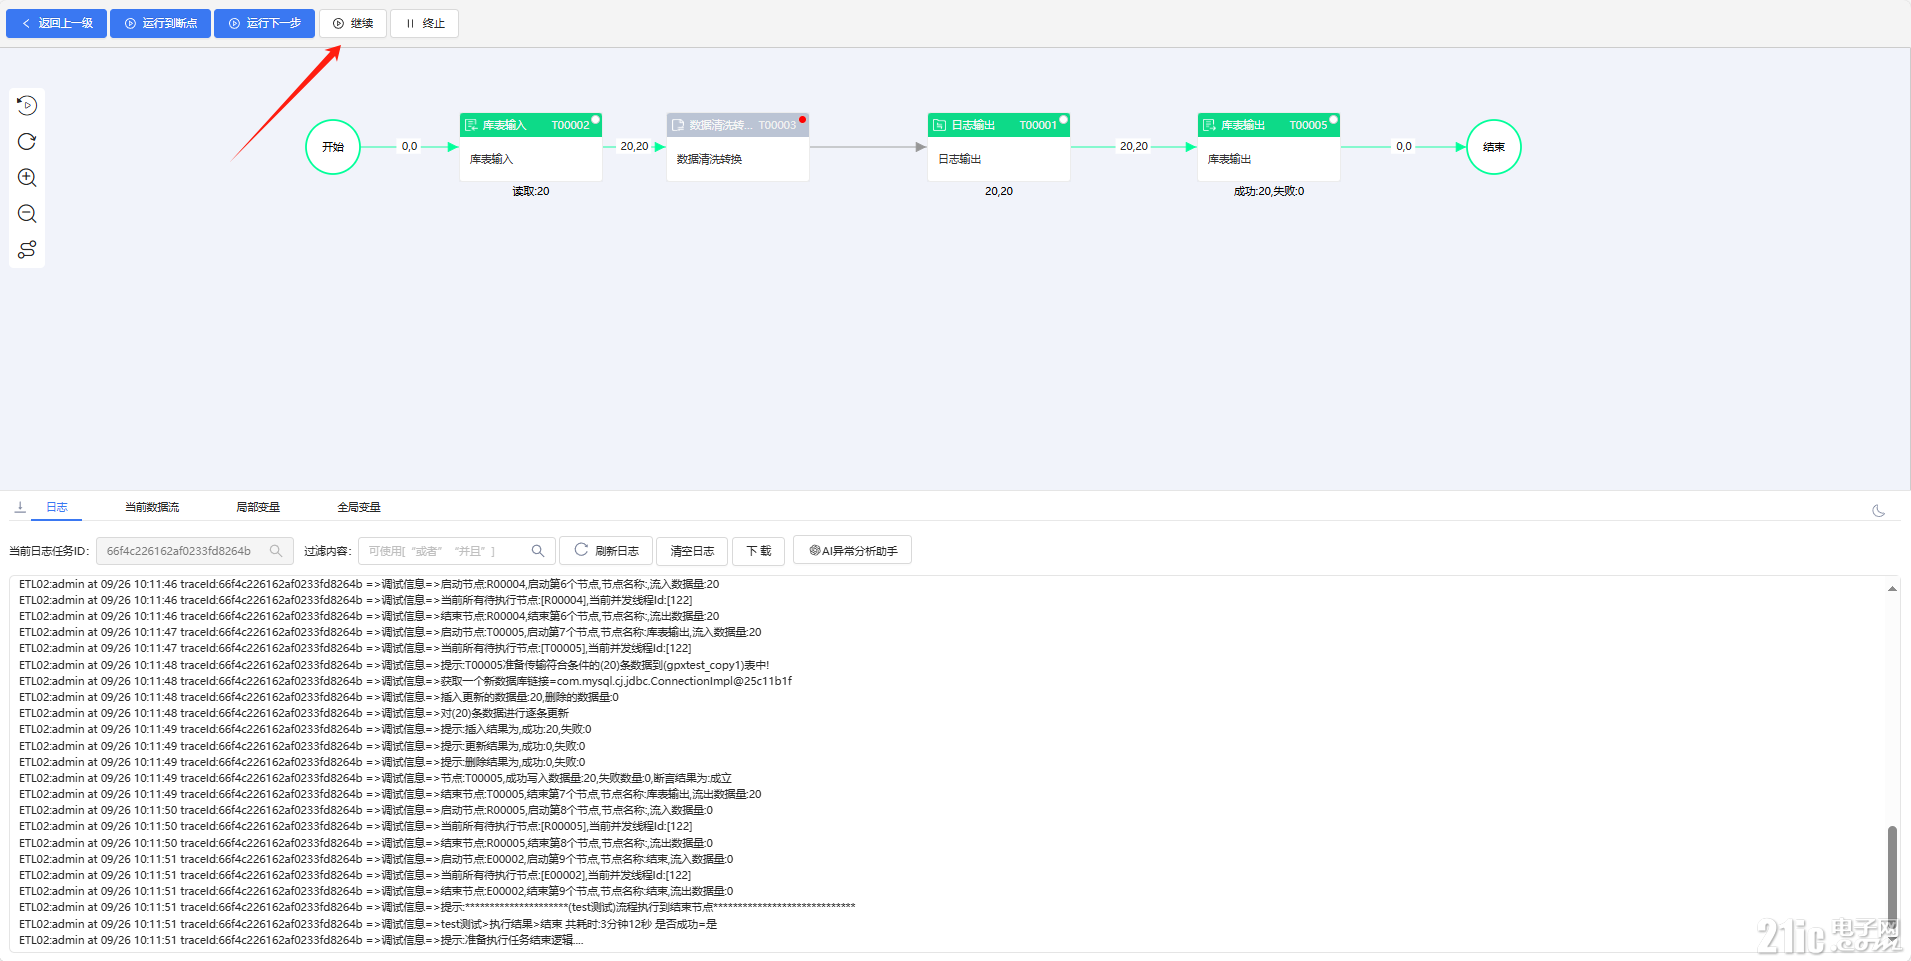
Task: Click the 终止 stop button
Action: 425,23
